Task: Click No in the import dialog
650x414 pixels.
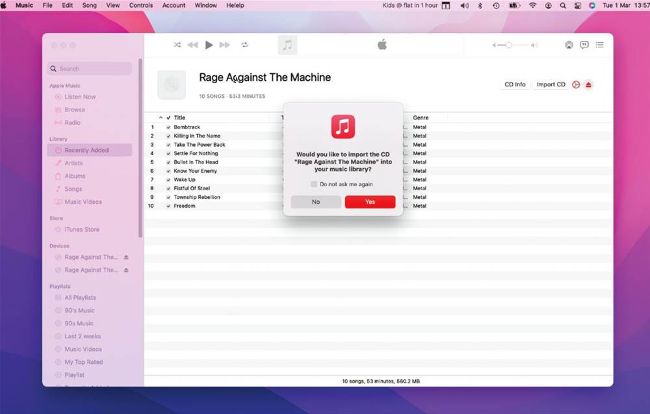Action: click(315, 202)
